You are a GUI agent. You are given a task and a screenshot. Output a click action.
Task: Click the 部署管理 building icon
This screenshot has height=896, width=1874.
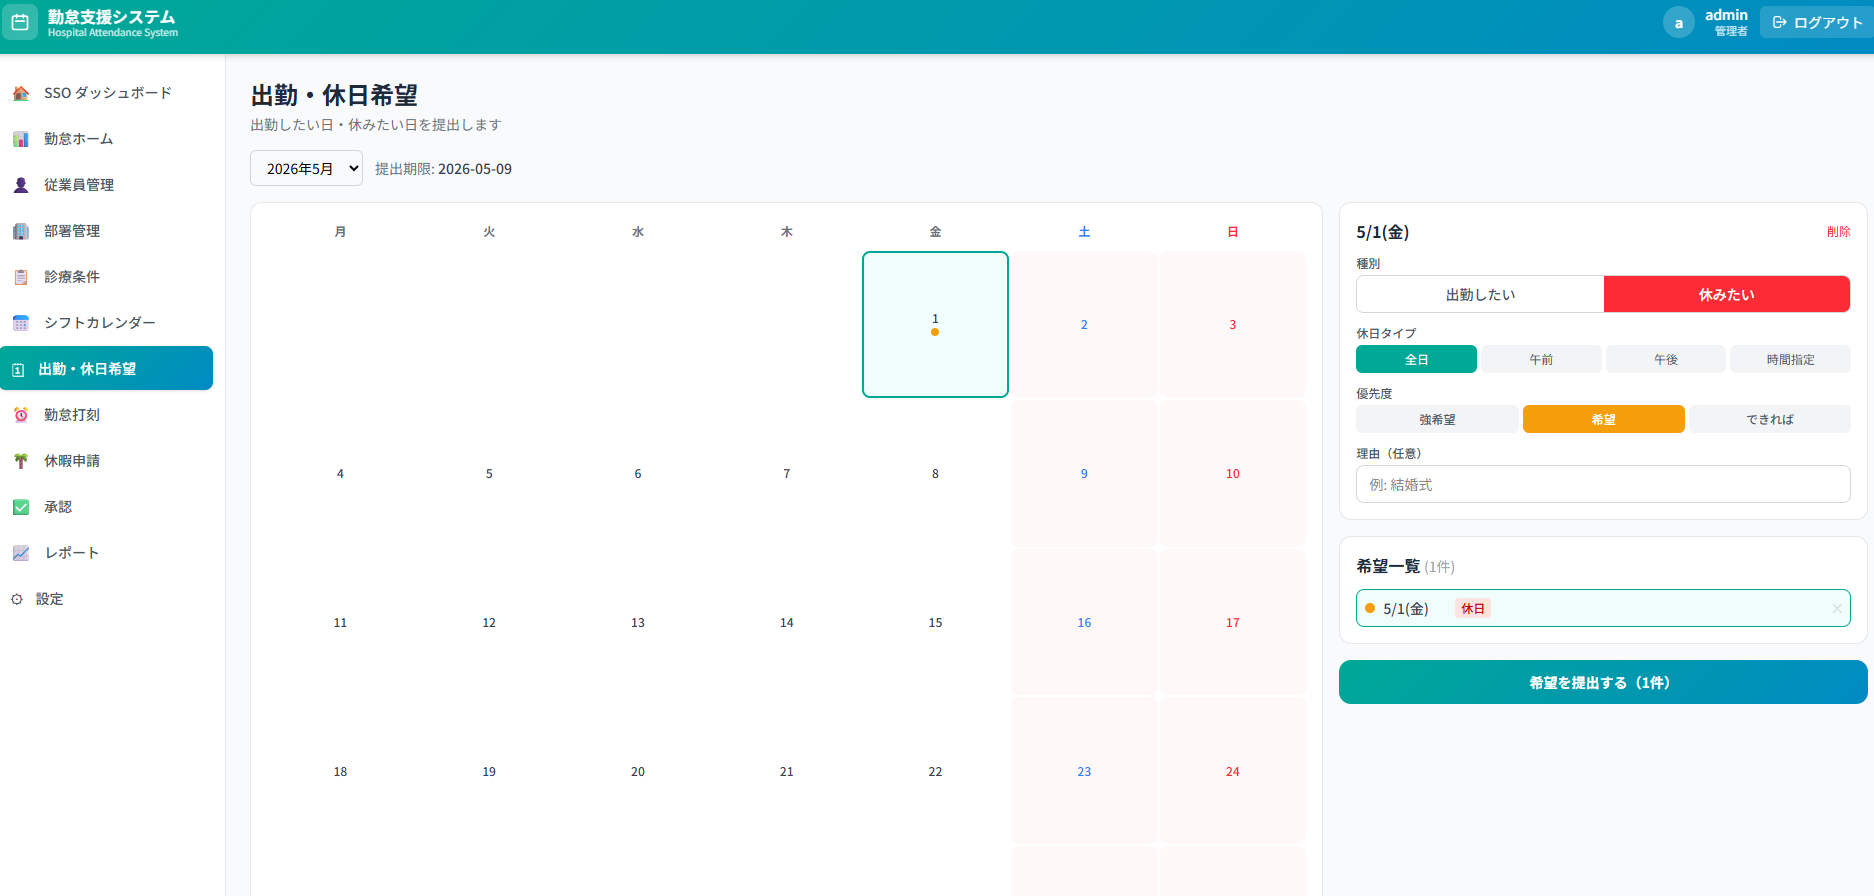click(21, 231)
